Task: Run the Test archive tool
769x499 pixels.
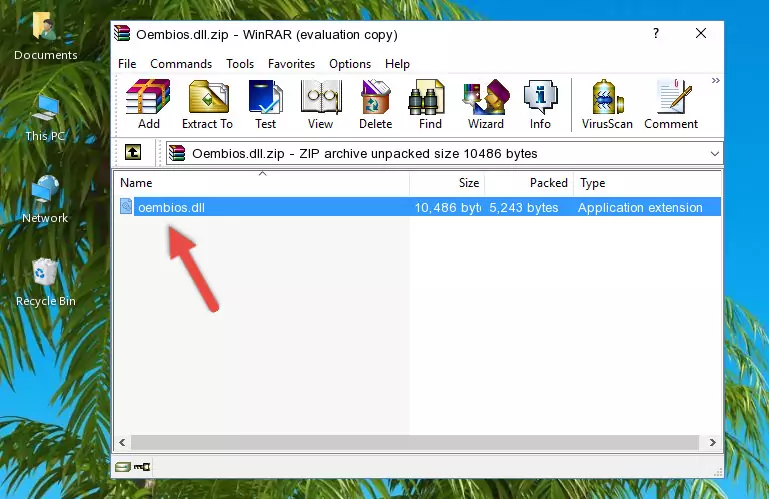Action: 265,105
